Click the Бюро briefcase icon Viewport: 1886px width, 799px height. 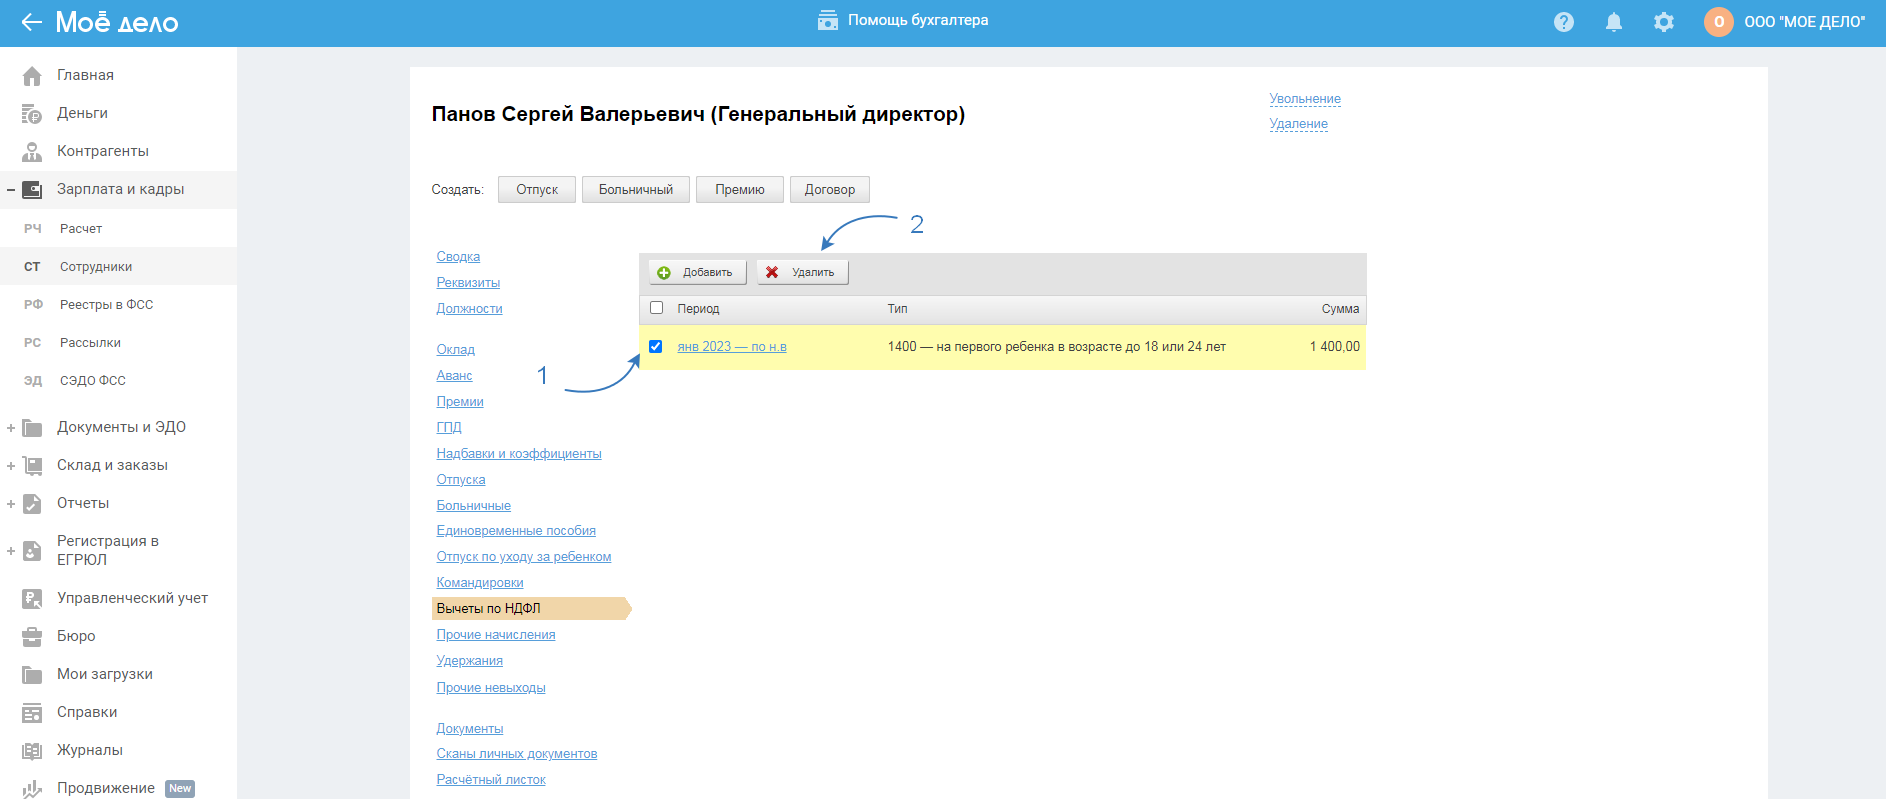tap(32, 636)
